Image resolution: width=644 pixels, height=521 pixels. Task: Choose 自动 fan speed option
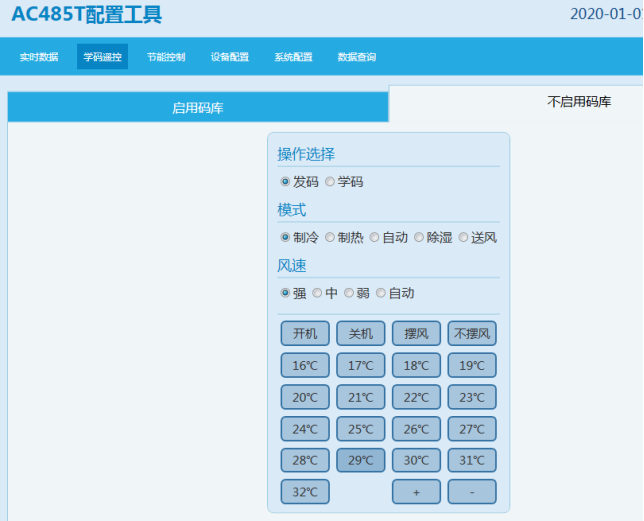(x=381, y=293)
